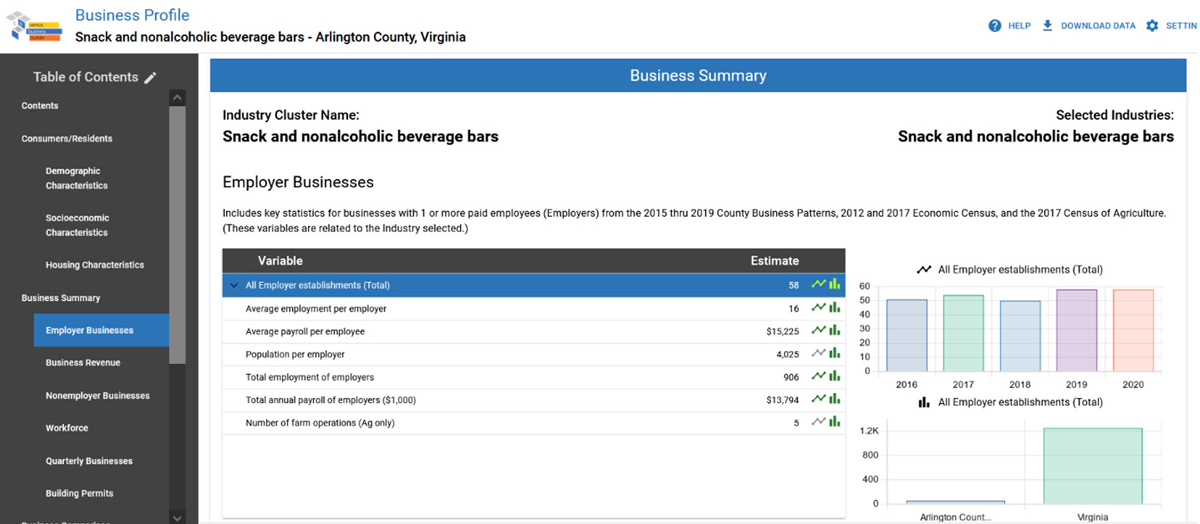This screenshot has width=1200, height=524.
Task: Open Contents in the table of contents
Action: [x=40, y=106]
